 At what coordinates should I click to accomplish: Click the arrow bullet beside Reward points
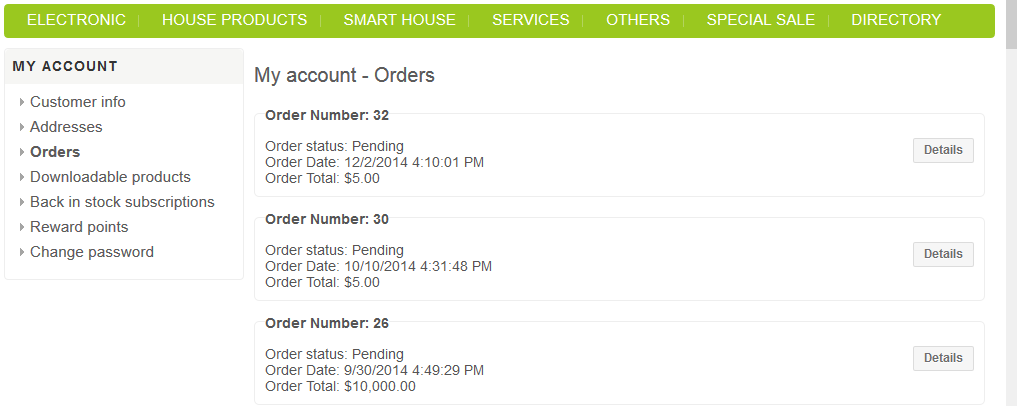click(x=22, y=227)
